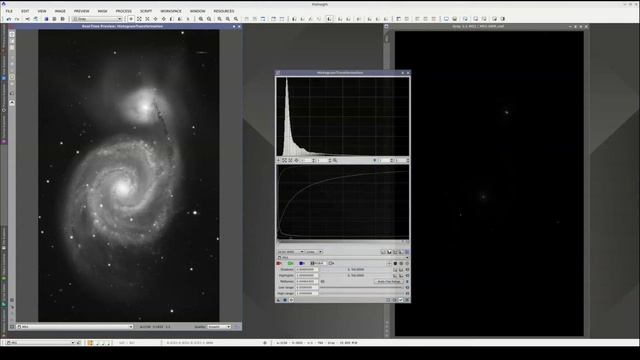640x360 pixels.
Task: Reset the Midtones value with its reset icon
Action: [407, 282]
